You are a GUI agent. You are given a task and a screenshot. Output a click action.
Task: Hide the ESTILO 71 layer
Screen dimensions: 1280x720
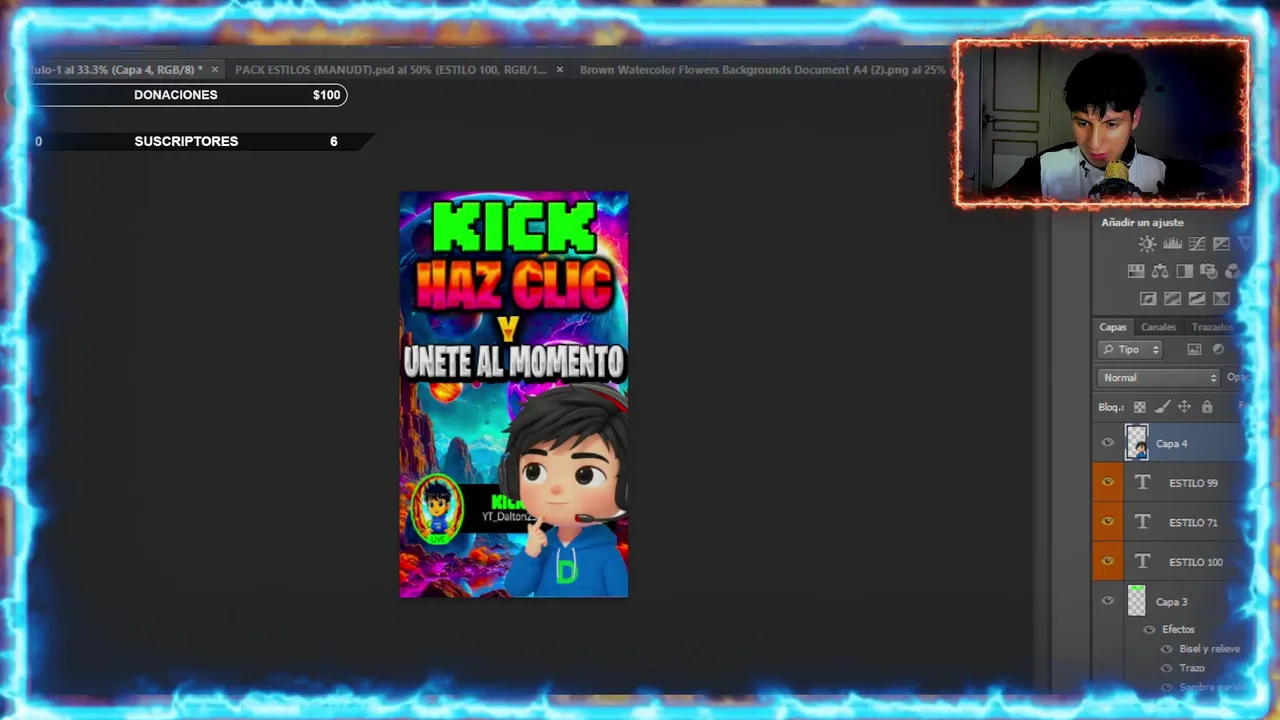1107,522
